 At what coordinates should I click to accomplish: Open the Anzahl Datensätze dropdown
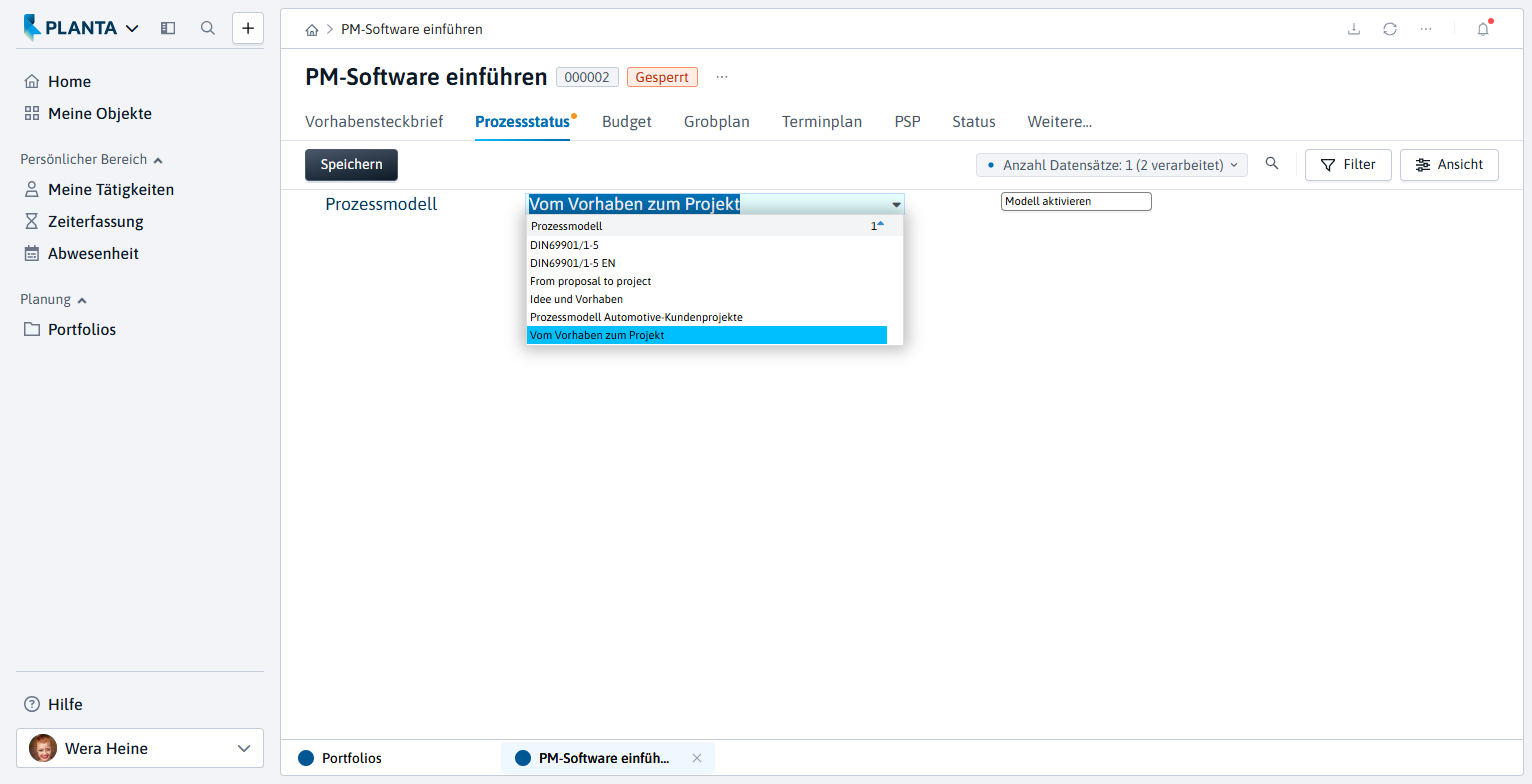tap(1112, 165)
